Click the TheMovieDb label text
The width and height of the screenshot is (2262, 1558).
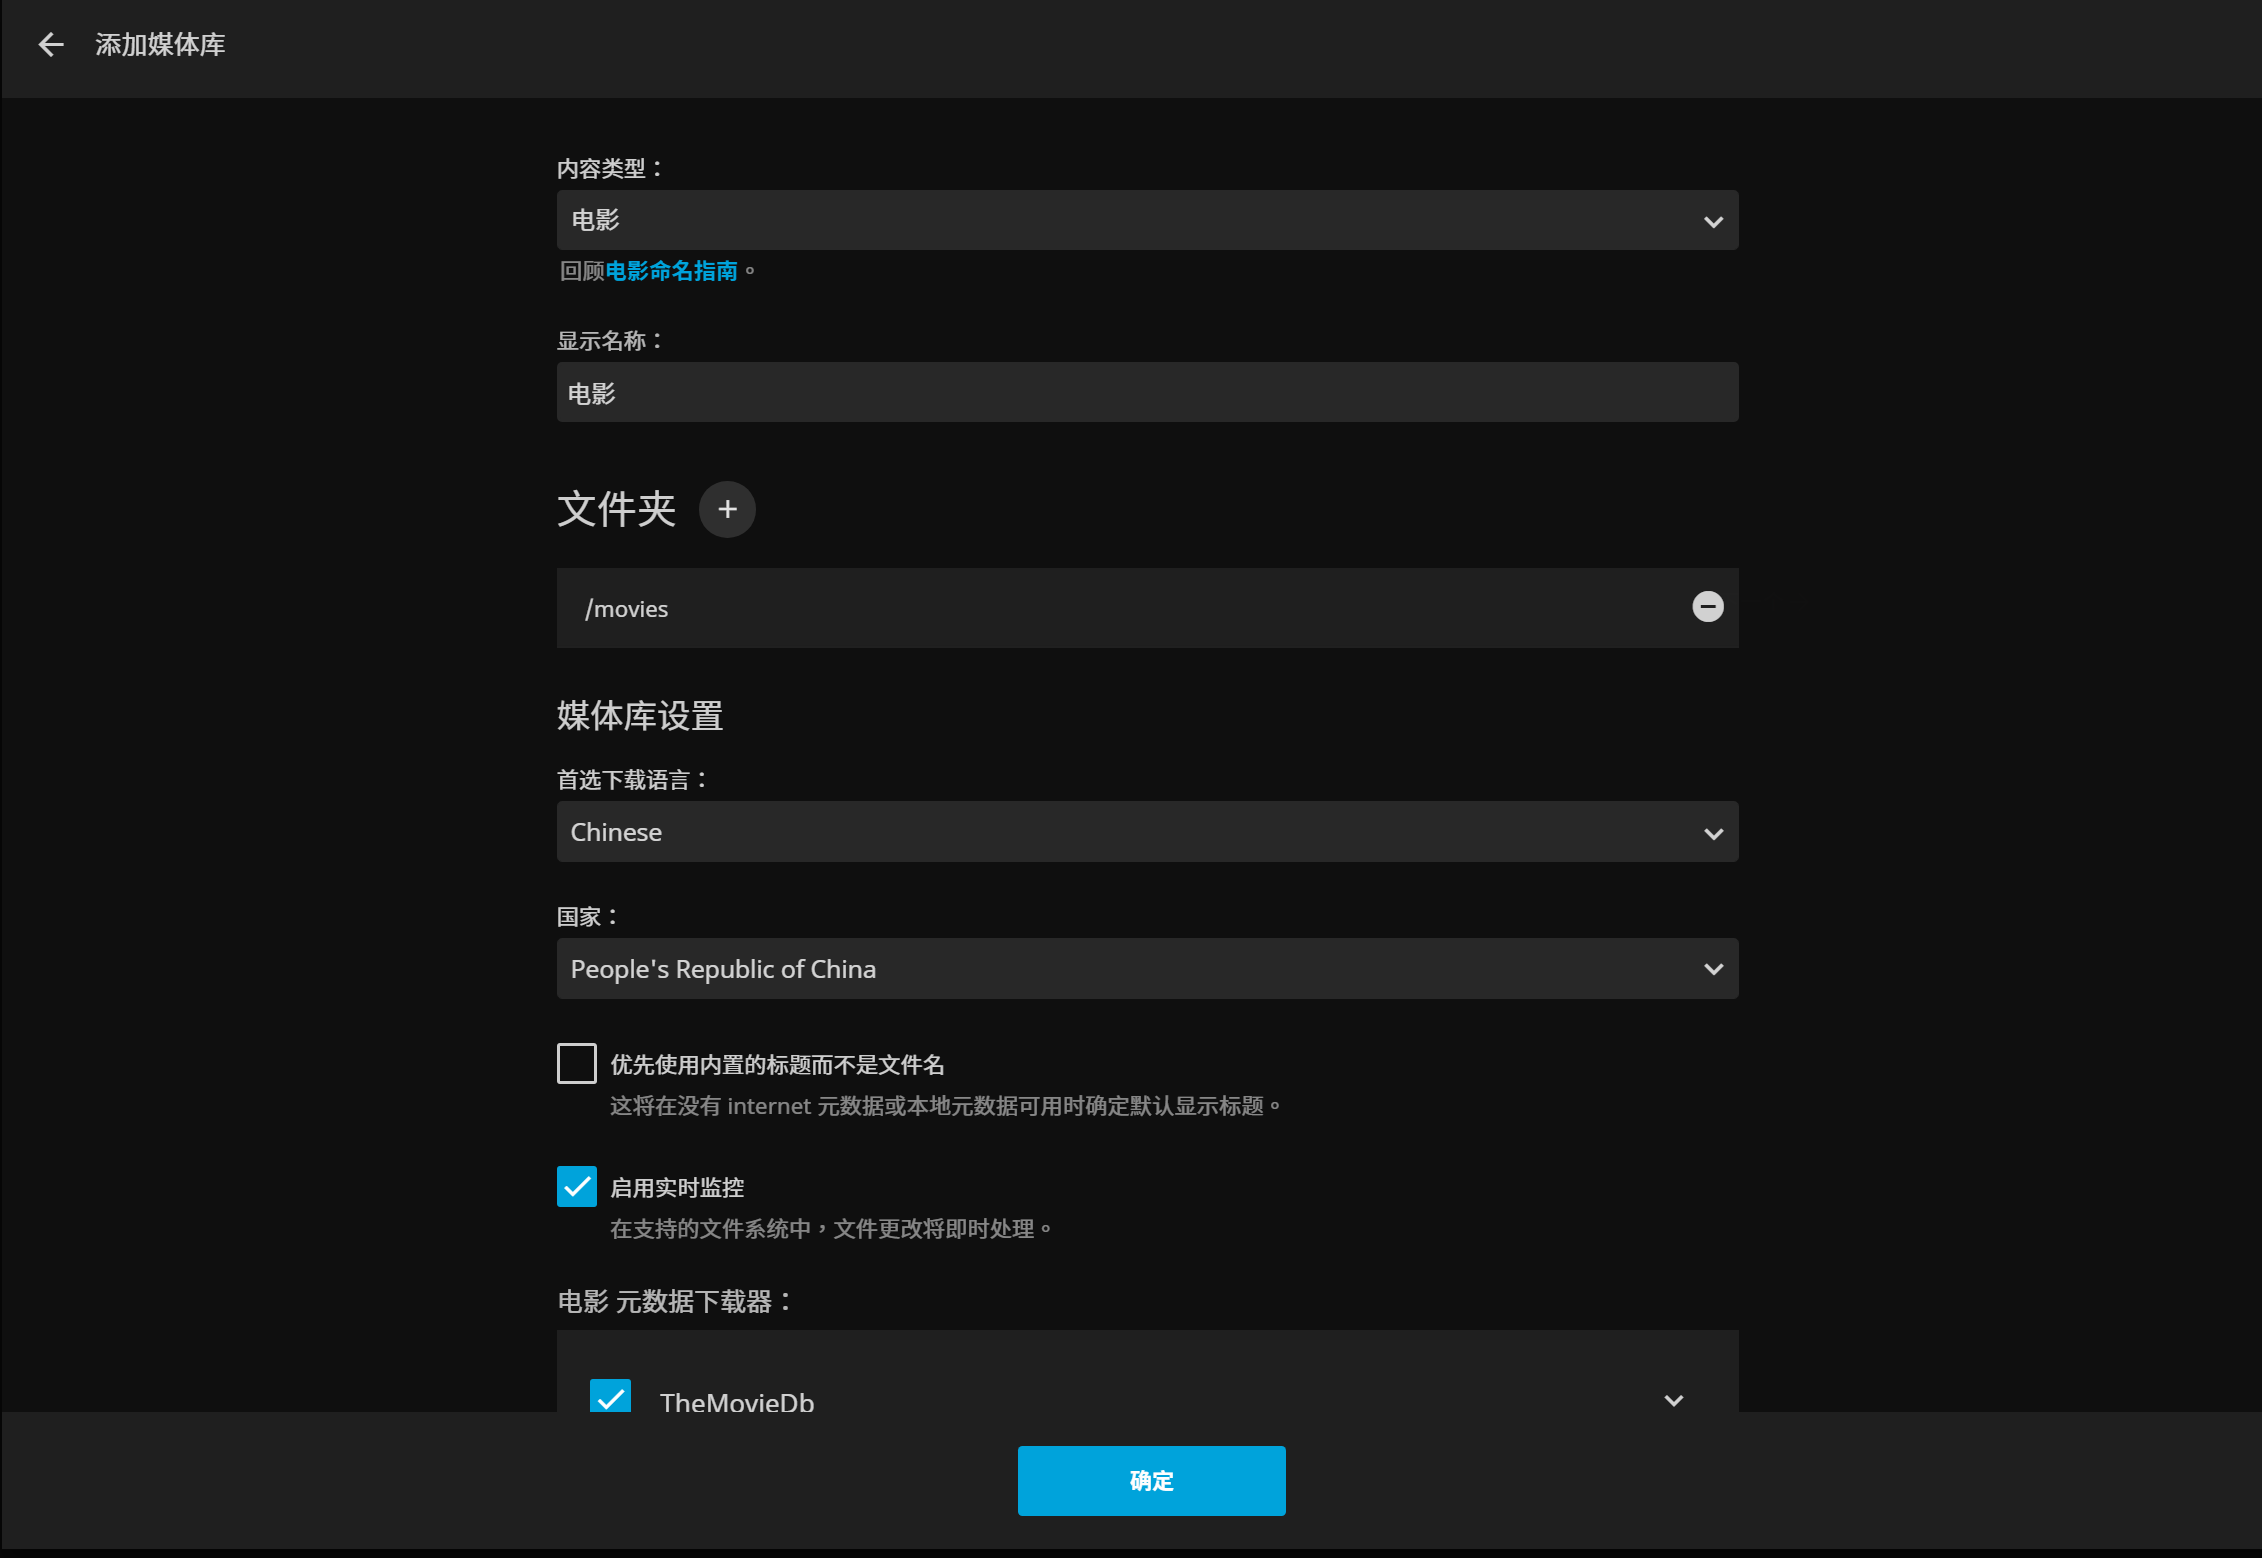pos(737,1400)
